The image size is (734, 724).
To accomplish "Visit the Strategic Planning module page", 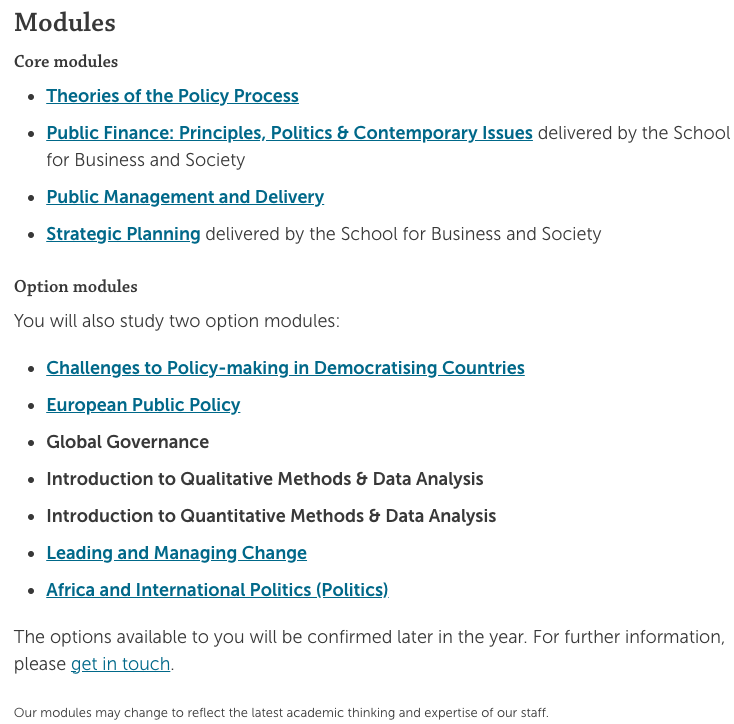I will [123, 234].
